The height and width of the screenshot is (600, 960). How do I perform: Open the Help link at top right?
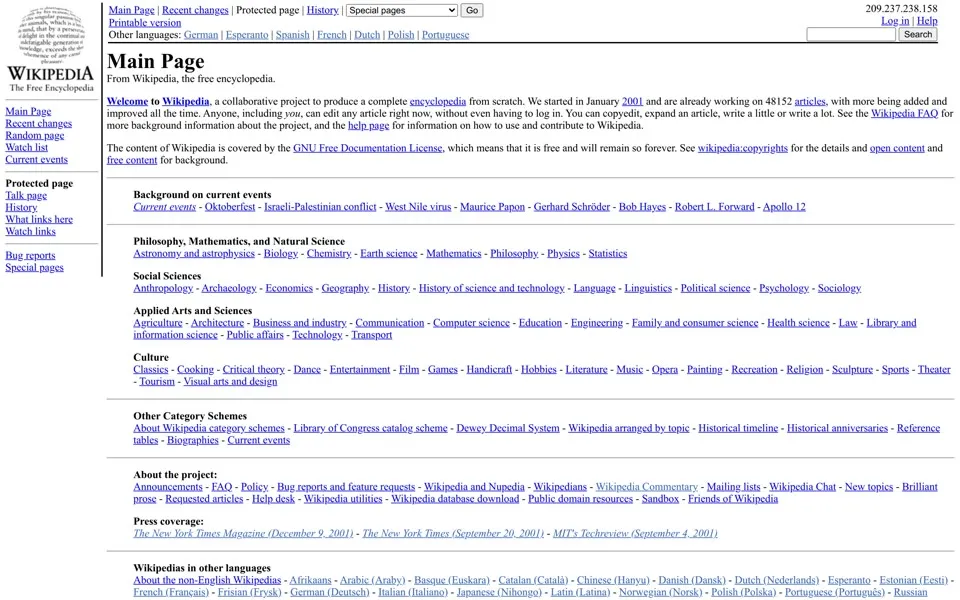pos(927,21)
